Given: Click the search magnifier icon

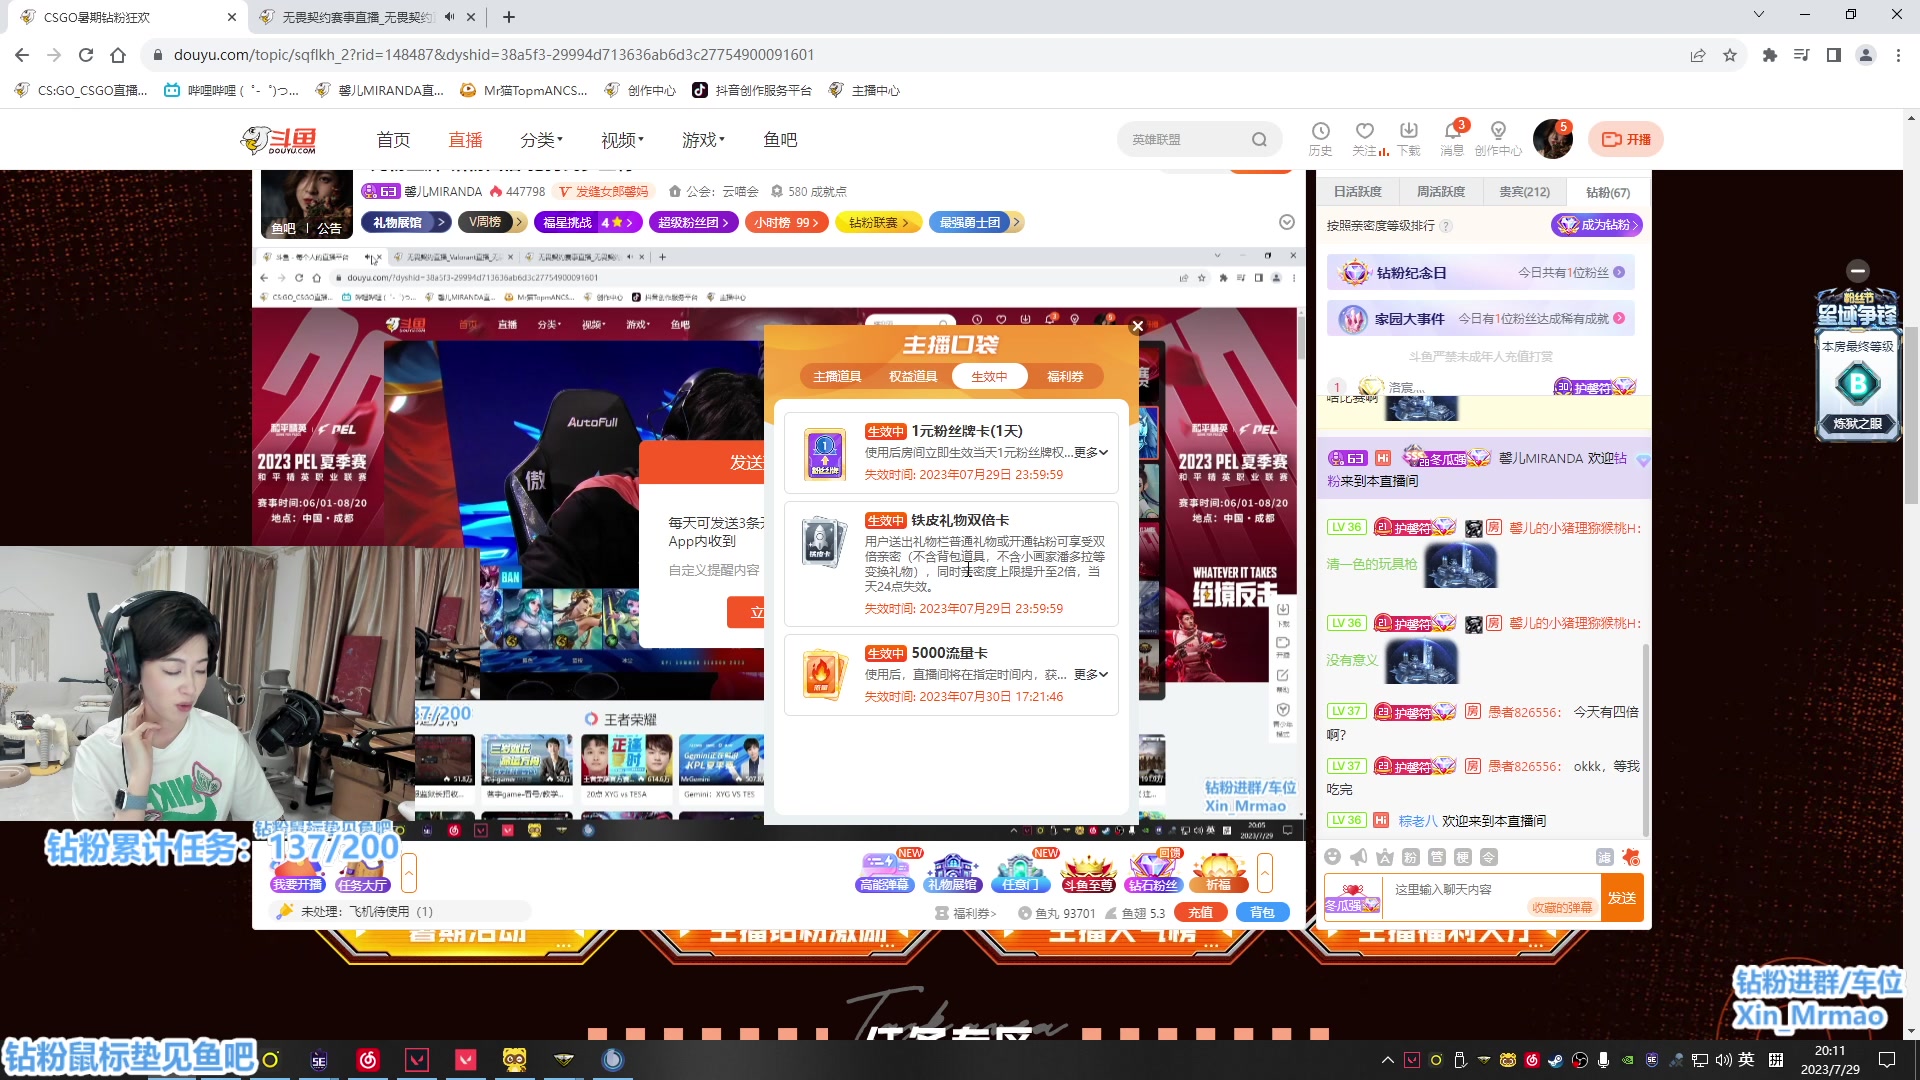Looking at the screenshot, I should [x=1259, y=139].
